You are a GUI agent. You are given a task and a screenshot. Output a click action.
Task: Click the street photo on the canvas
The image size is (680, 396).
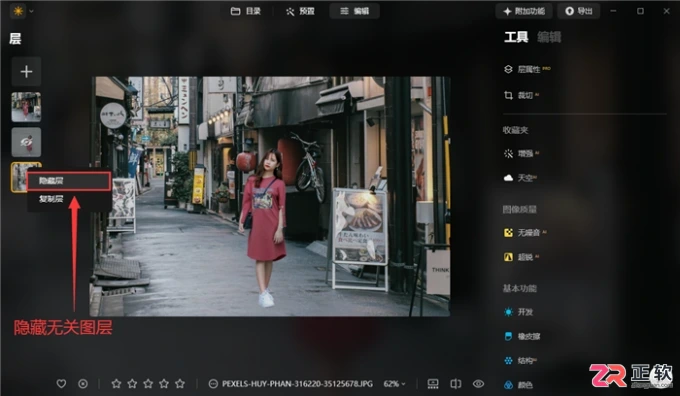pos(271,196)
